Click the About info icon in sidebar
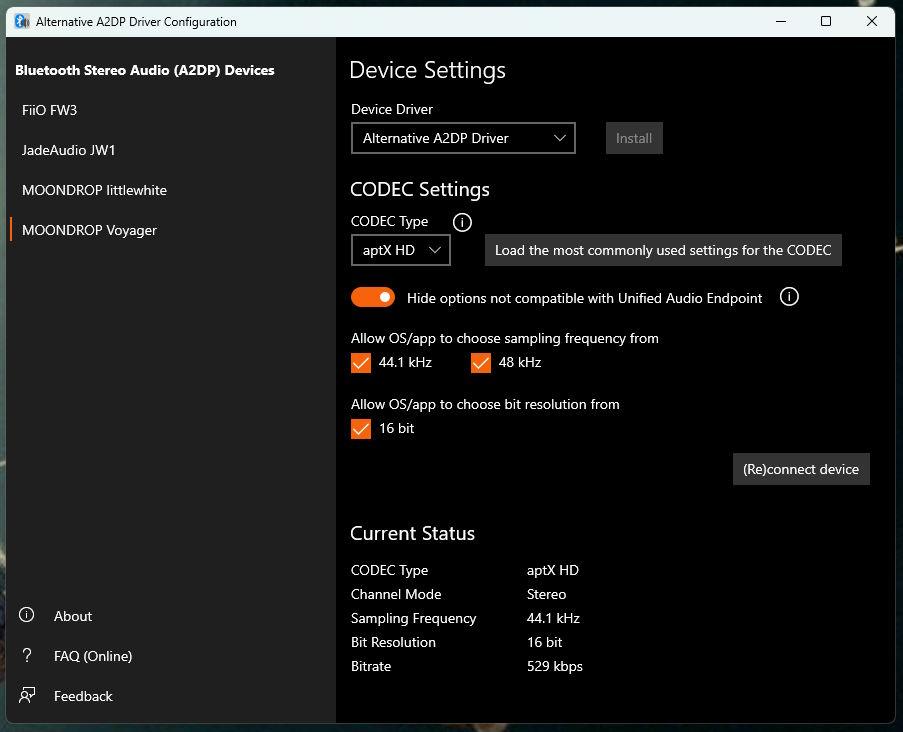The height and width of the screenshot is (732, 903). pyautogui.click(x=27, y=616)
